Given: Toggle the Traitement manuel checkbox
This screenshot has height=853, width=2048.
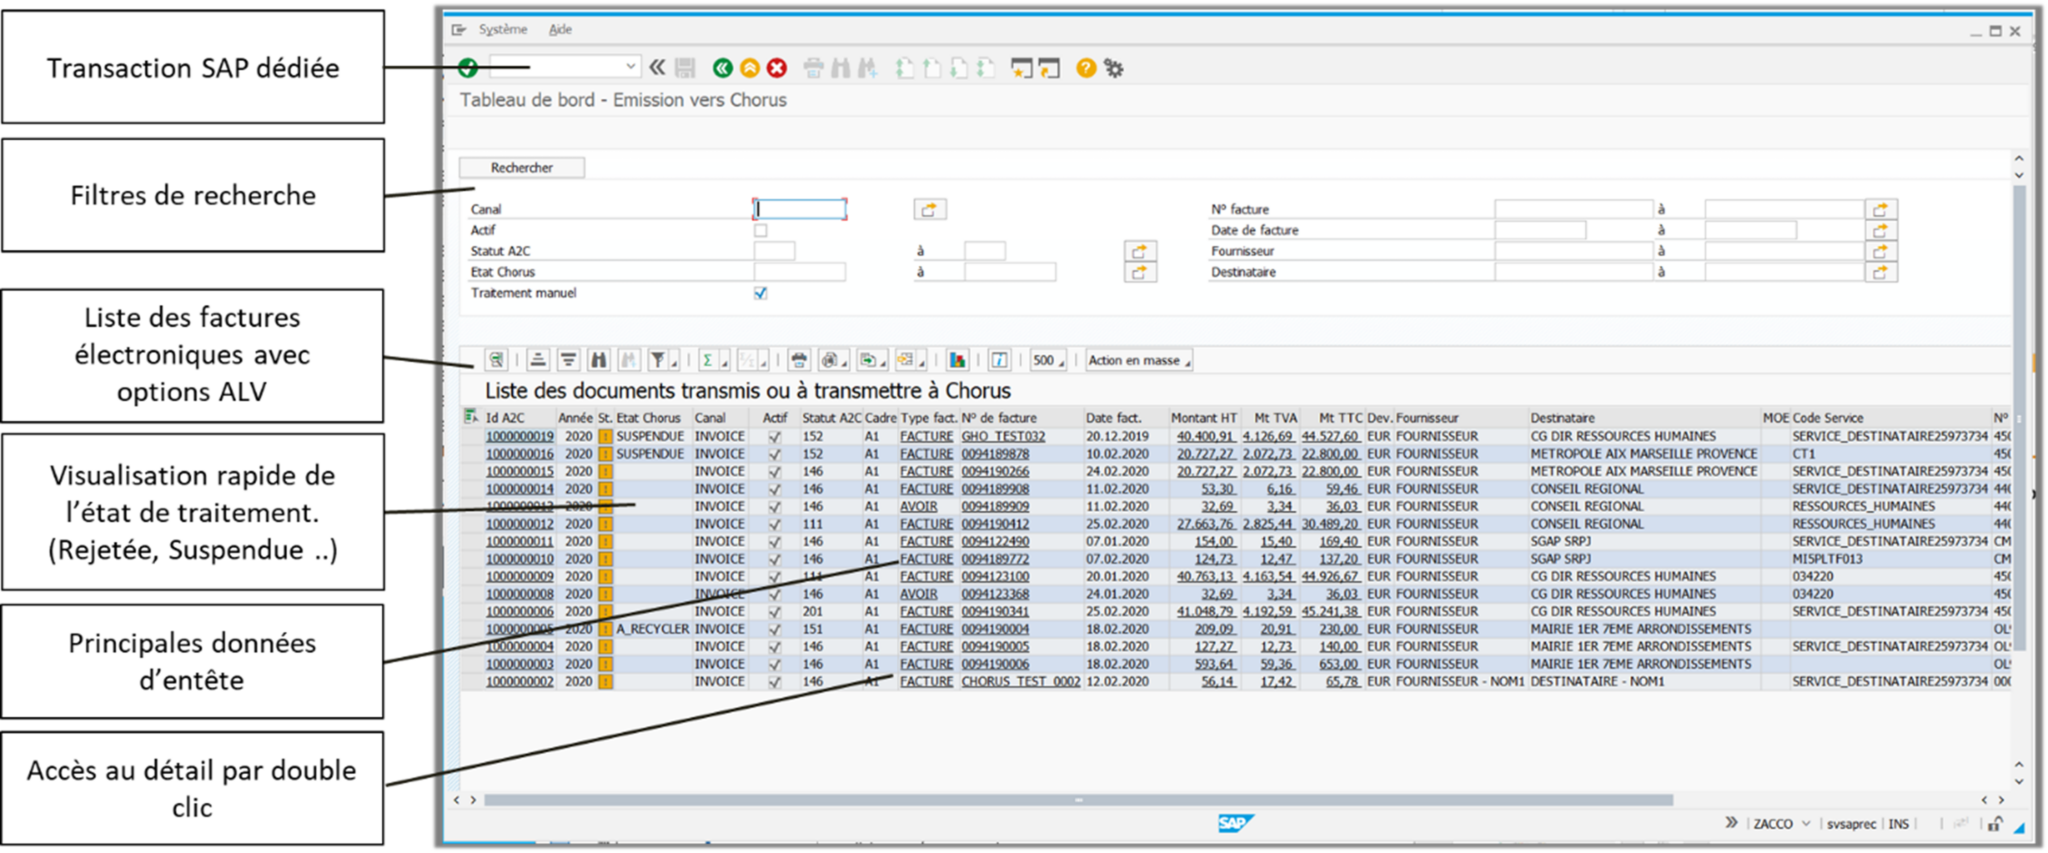Looking at the screenshot, I should pyautogui.click(x=761, y=293).
